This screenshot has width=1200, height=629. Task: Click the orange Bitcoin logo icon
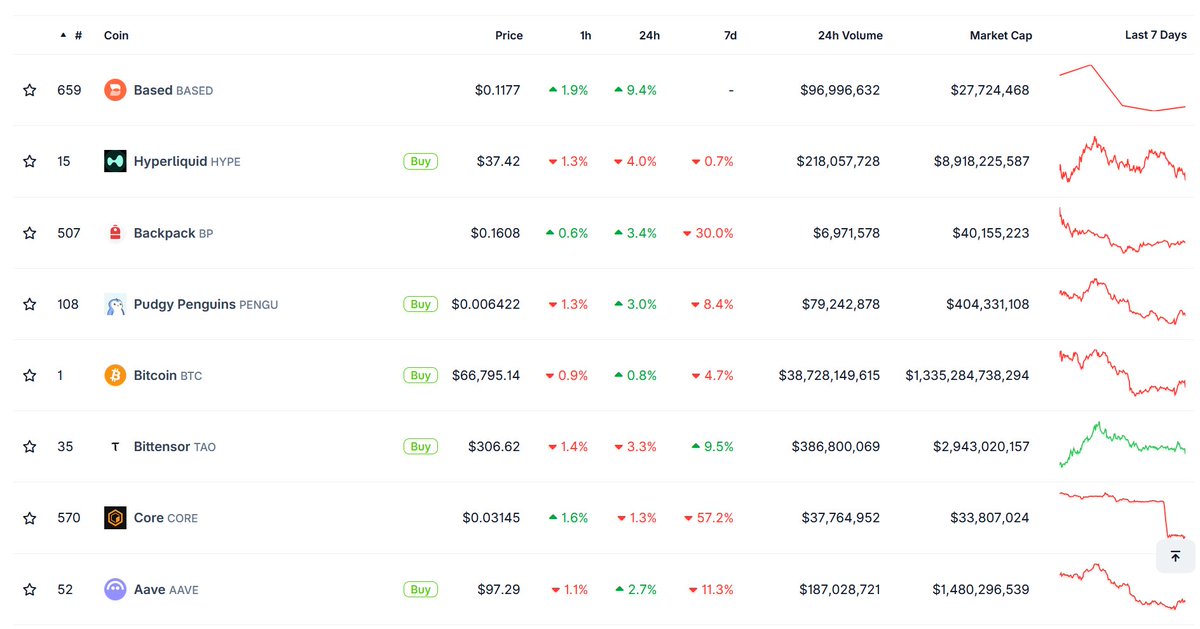[x=115, y=375]
